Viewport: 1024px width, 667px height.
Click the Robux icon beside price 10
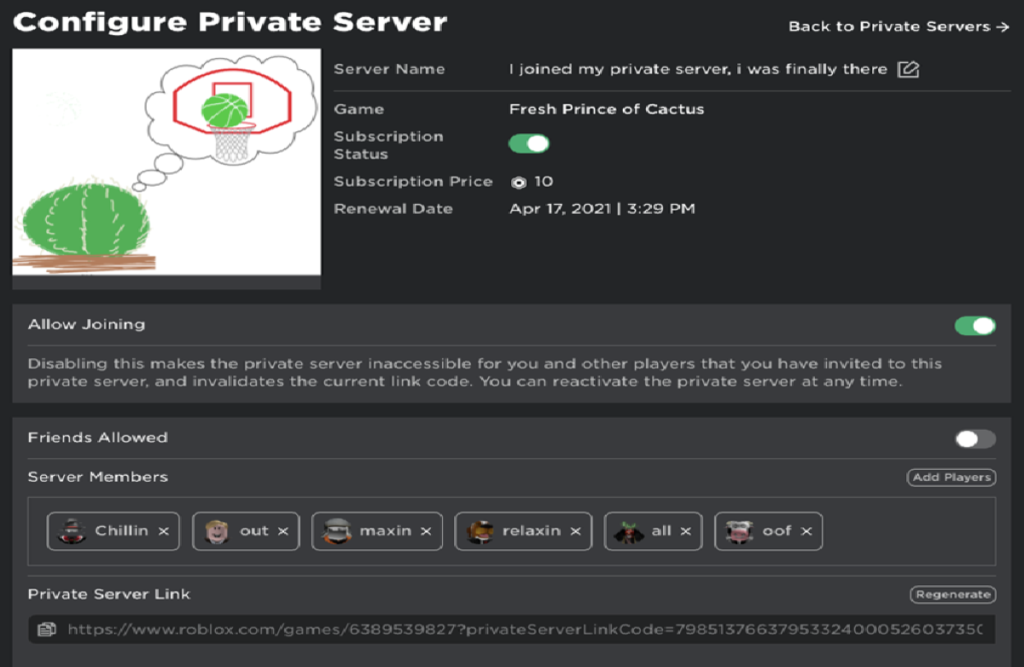click(x=519, y=182)
